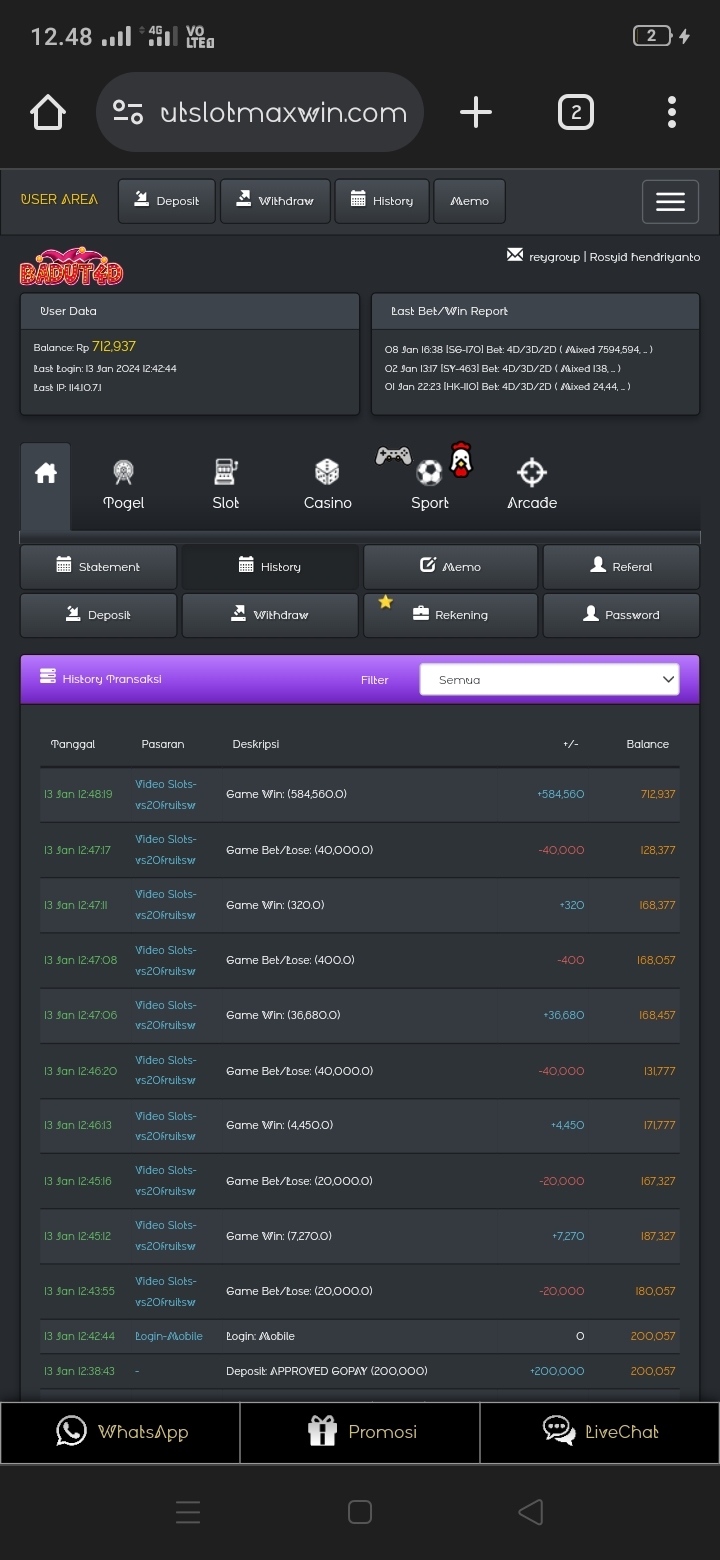Open the Slot games category
Image resolution: width=720 pixels, height=1560 pixels.
tap(226, 485)
